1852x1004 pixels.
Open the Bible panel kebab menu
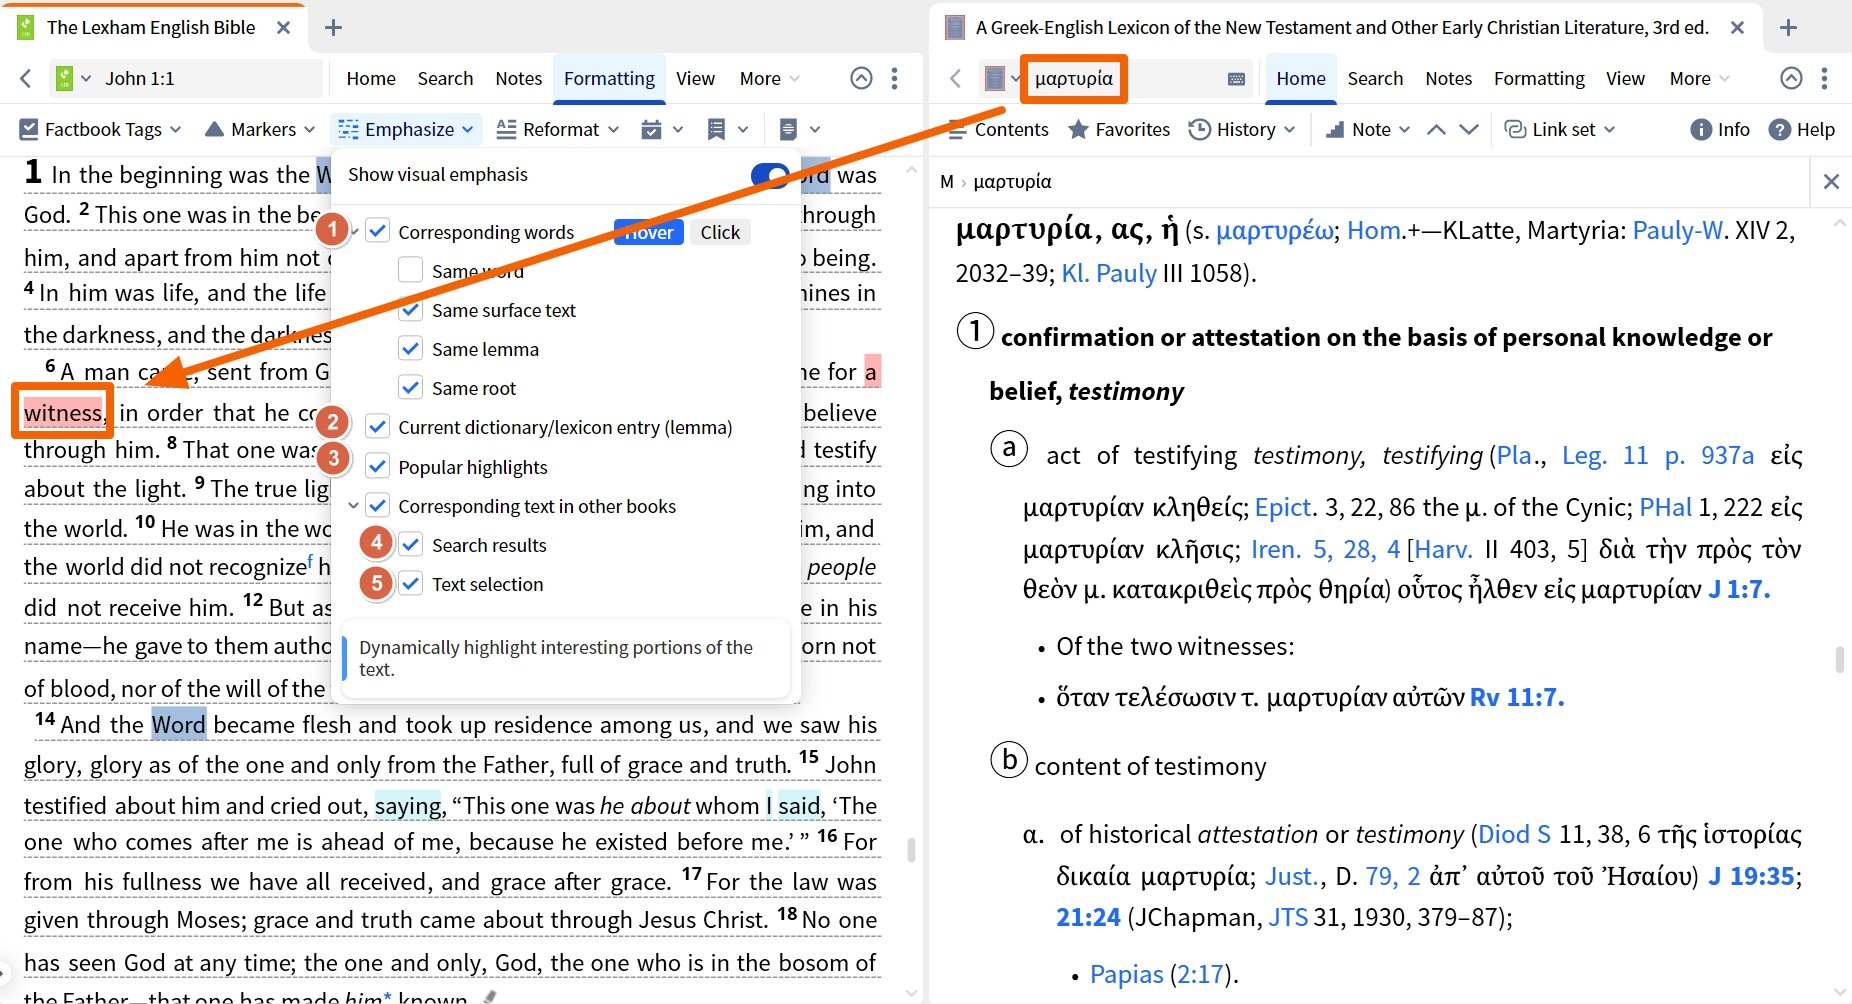tap(895, 78)
